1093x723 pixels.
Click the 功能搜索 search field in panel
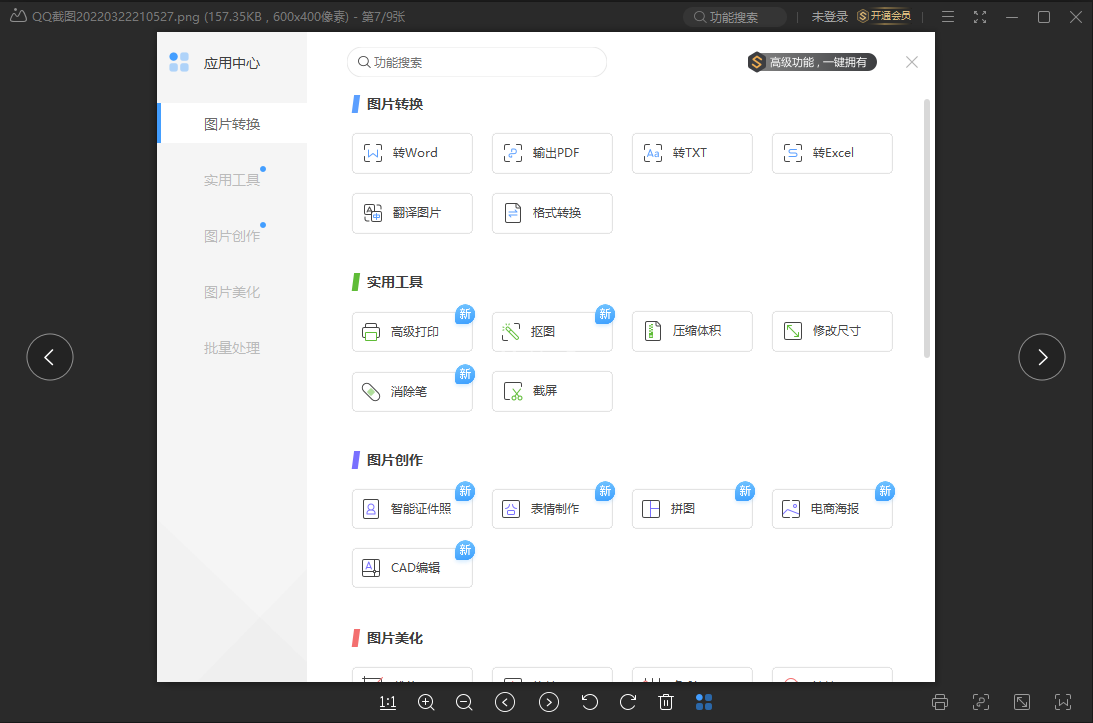point(477,62)
